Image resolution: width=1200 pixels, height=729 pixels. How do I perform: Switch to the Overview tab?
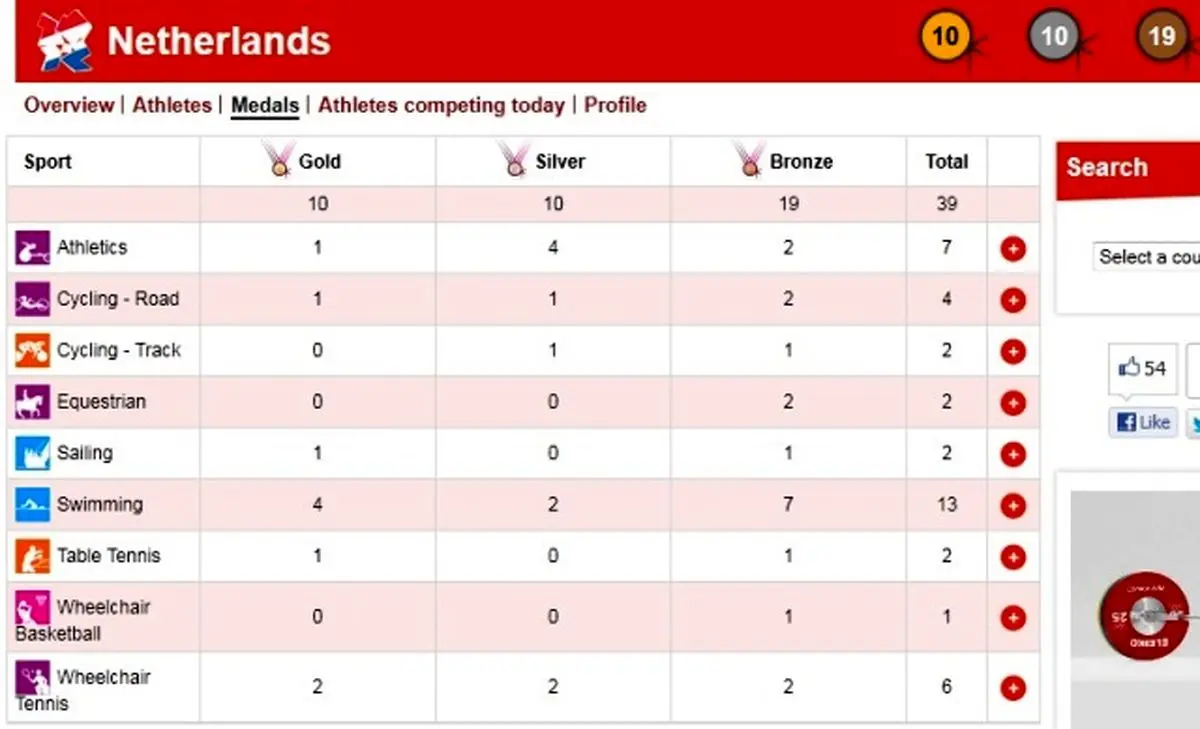click(x=69, y=105)
